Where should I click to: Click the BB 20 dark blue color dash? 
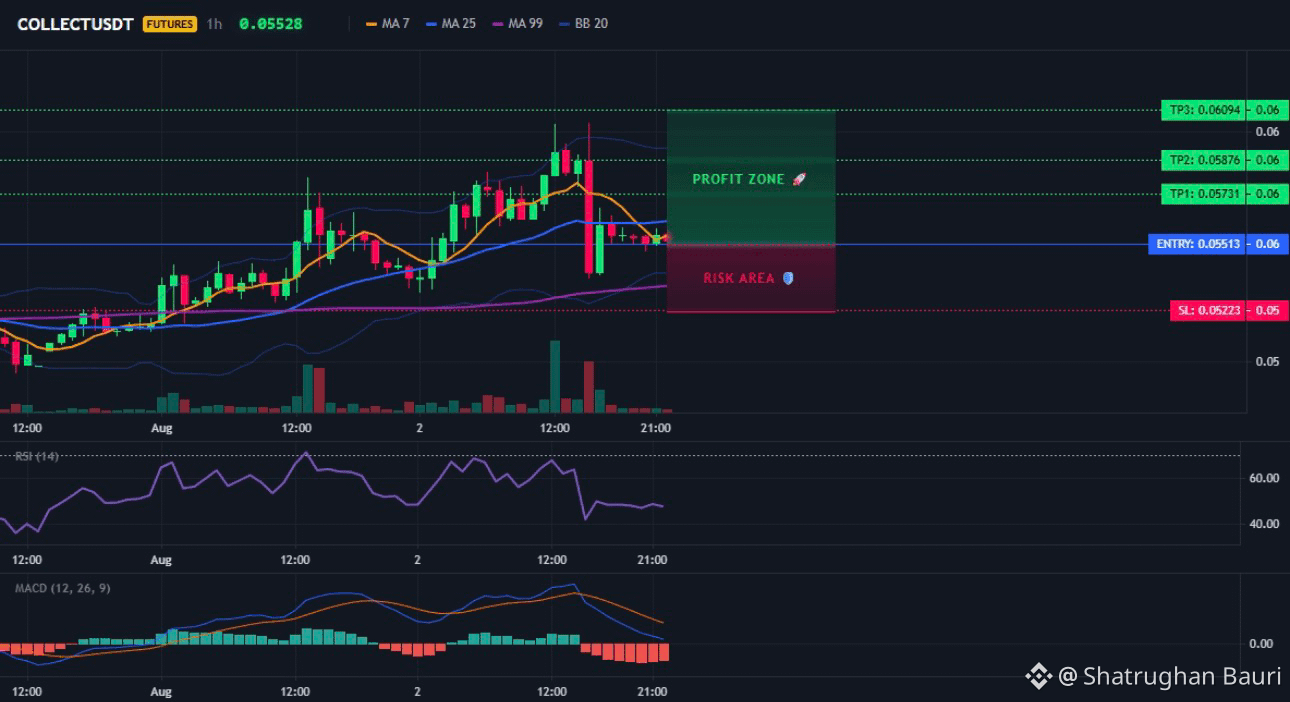(x=565, y=23)
